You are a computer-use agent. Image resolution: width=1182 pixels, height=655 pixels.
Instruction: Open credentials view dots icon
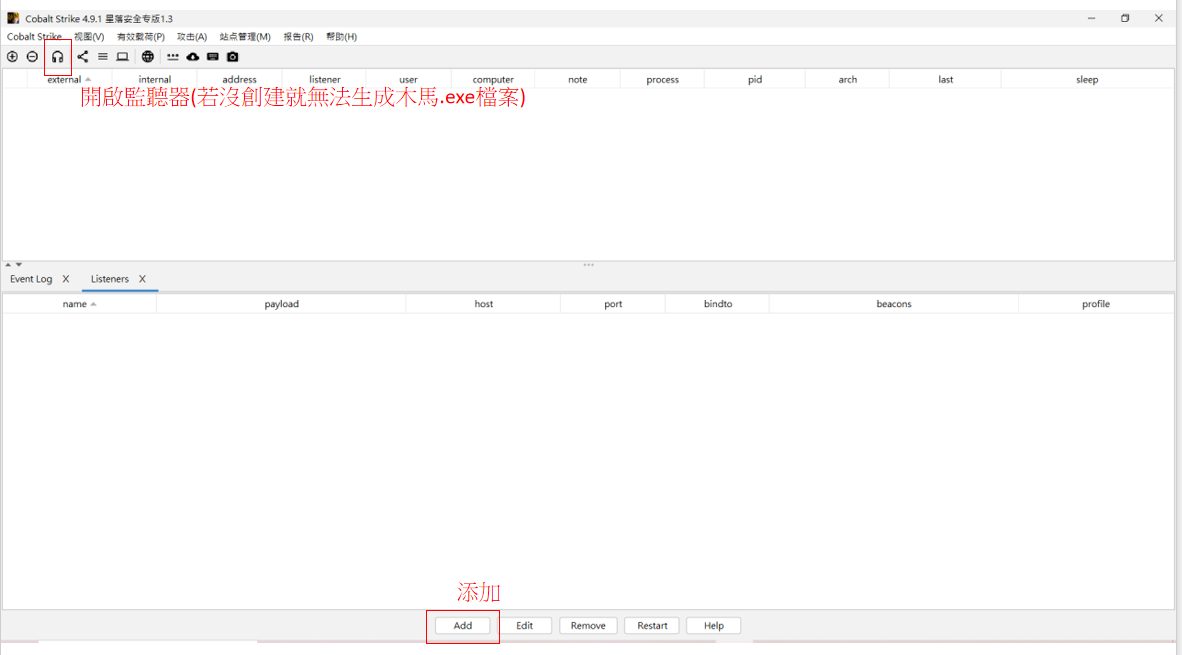point(173,57)
